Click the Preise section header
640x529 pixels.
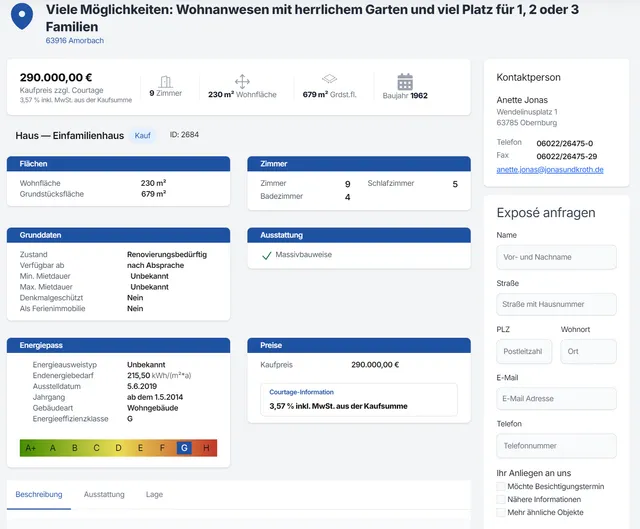point(359,345)
